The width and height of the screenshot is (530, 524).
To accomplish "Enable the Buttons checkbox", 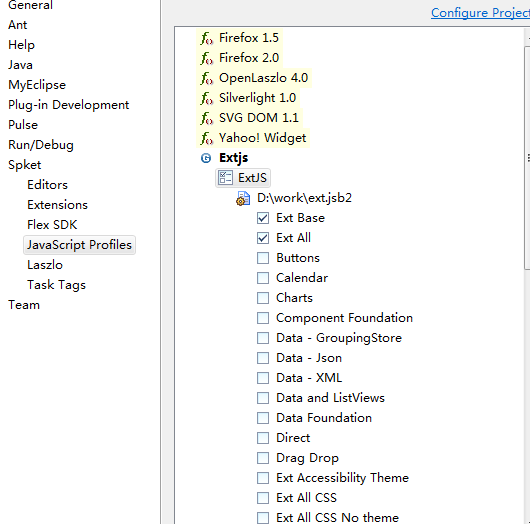I will 263,258.
